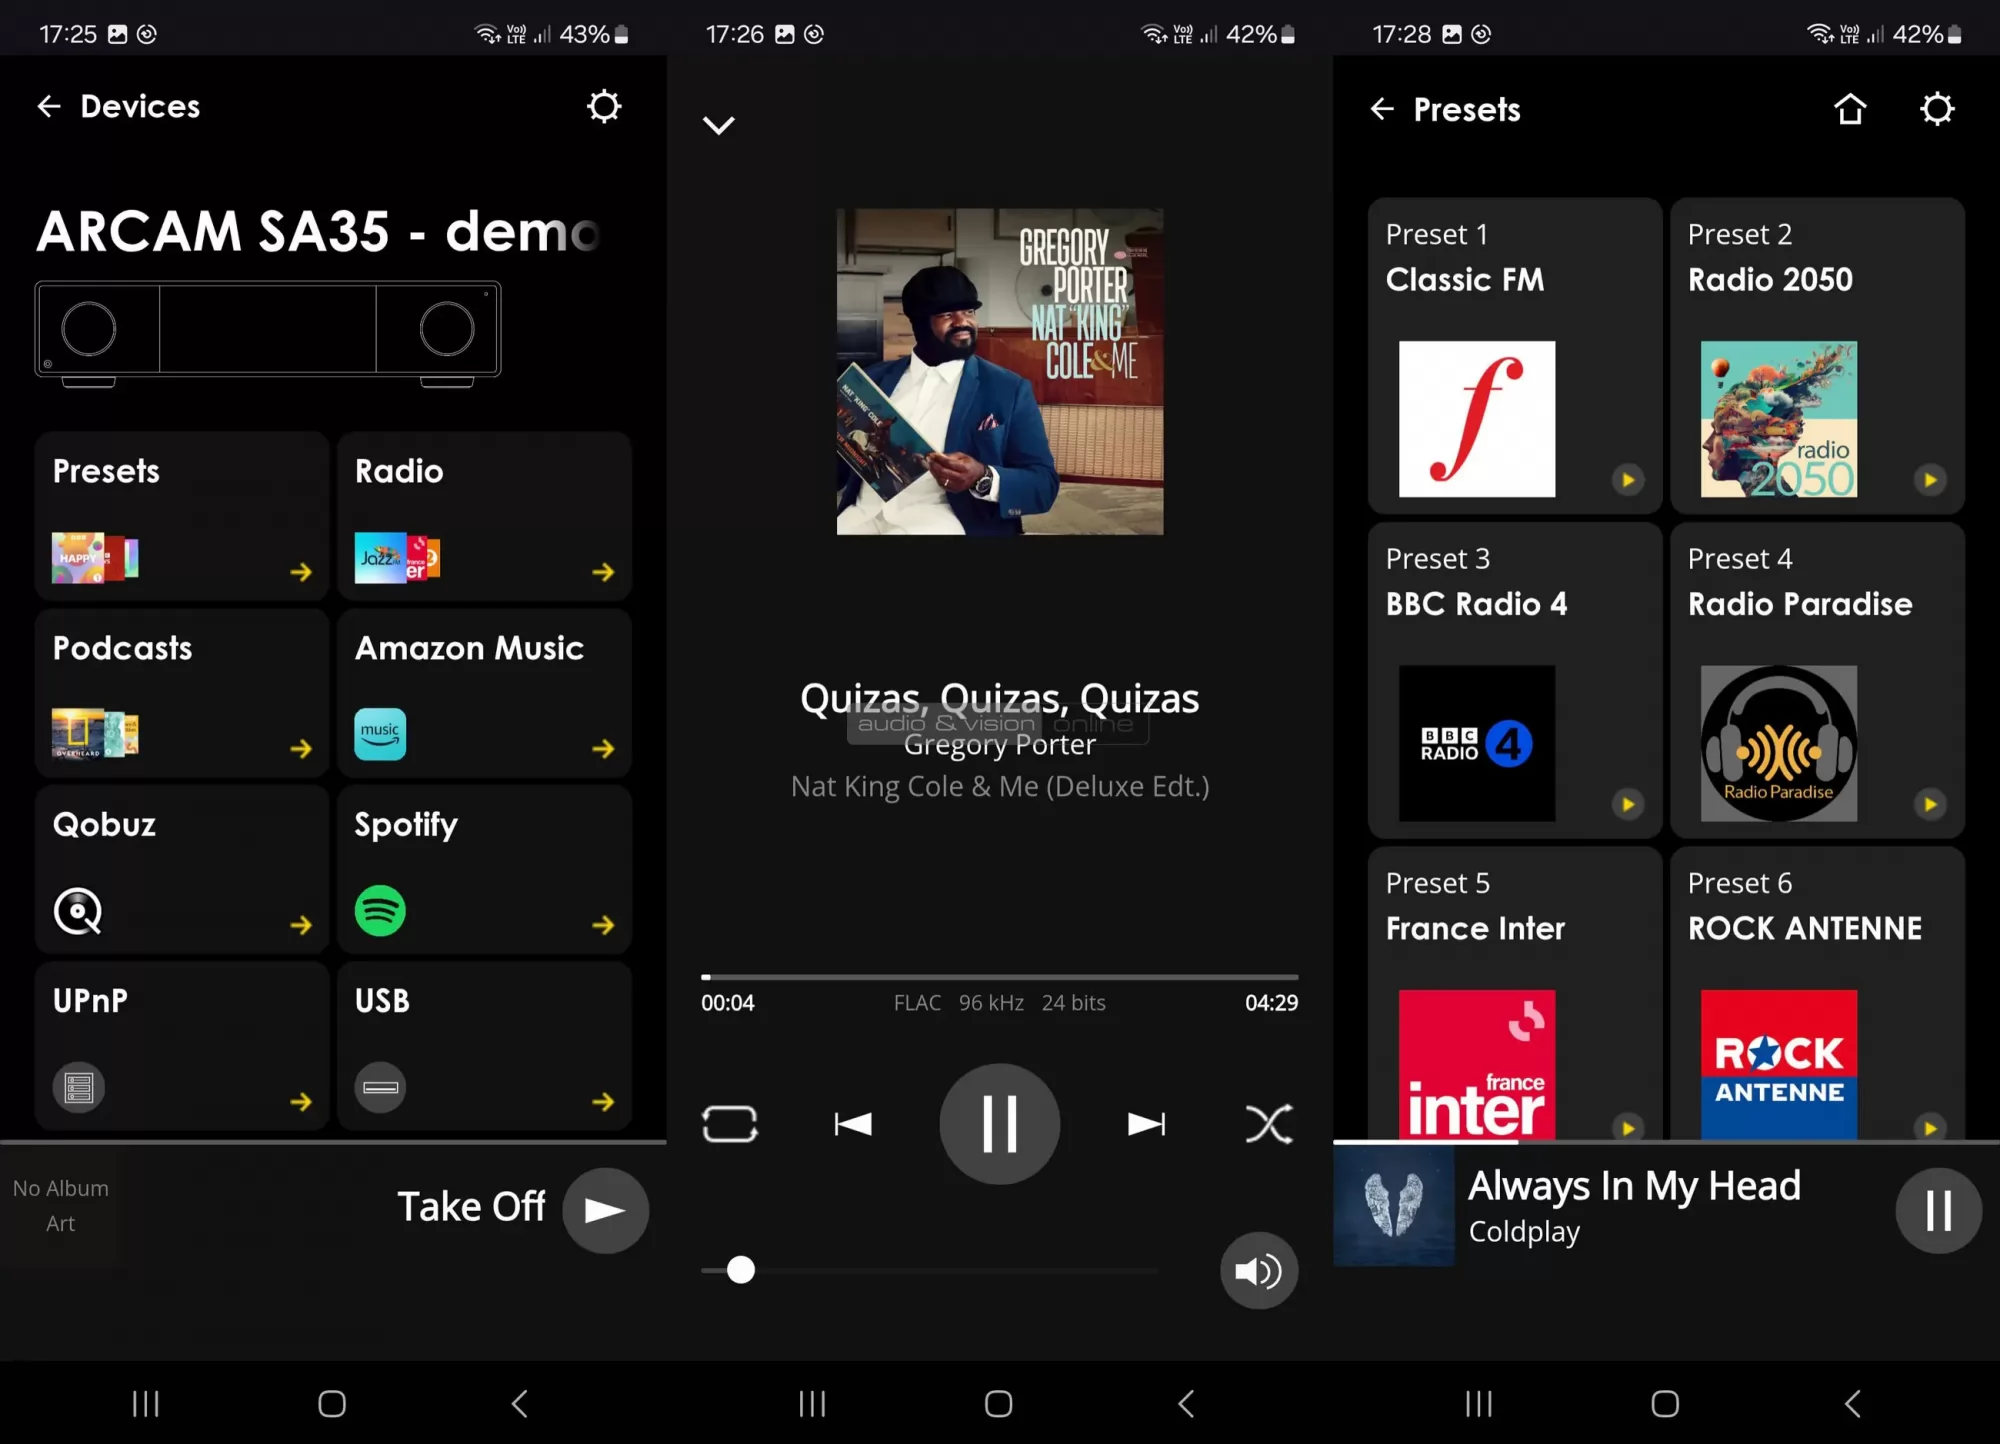Tap the green Spotify logo

tap(380, 911)
